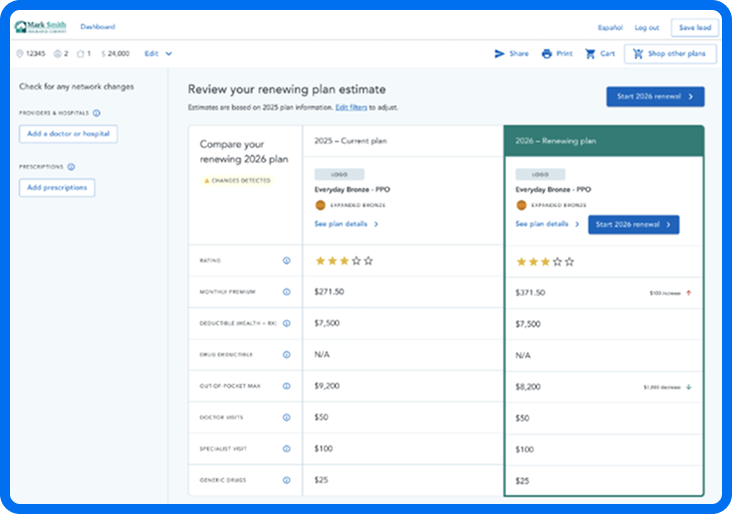Click info icon next to Generic Drugs
The image size is (732, 514).
(x=286, y=481)
